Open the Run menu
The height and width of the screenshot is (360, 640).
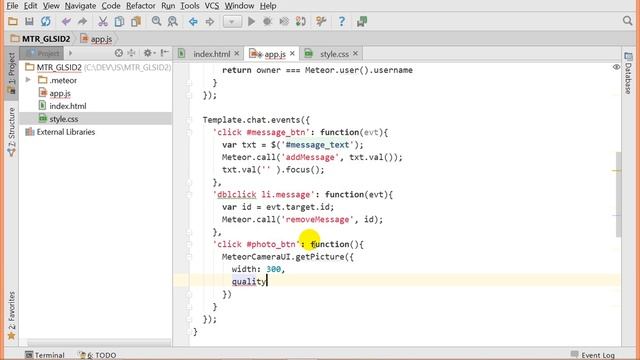coord(168,6)
